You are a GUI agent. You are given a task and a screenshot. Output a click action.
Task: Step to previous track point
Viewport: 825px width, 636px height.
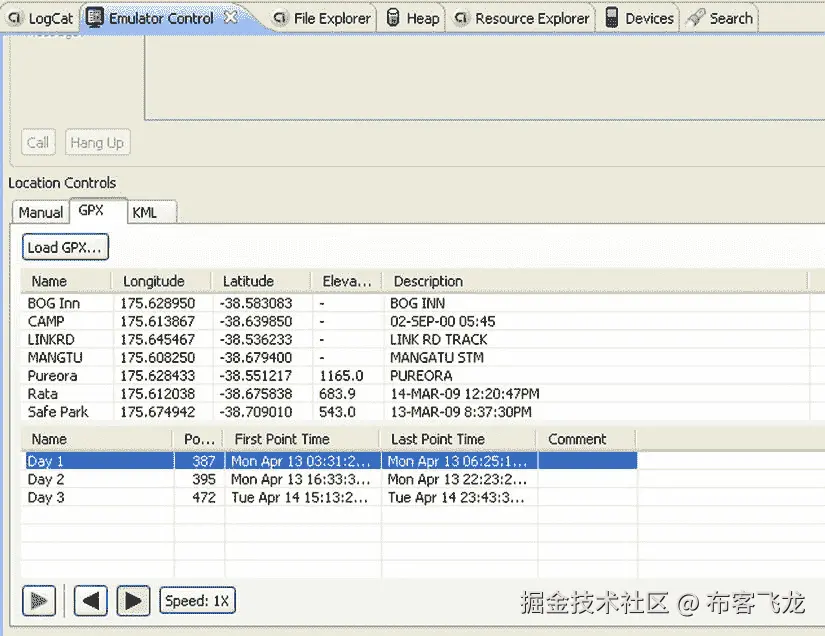point(90,600)
